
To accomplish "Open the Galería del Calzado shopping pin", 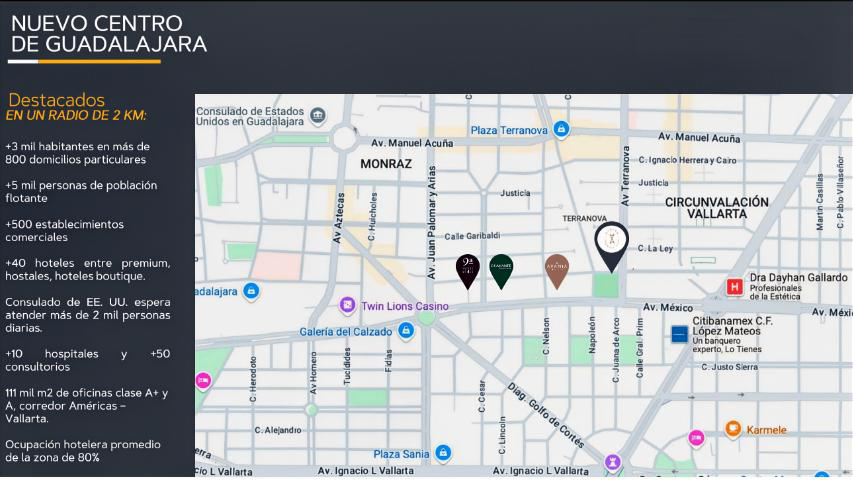I will 405,330.
